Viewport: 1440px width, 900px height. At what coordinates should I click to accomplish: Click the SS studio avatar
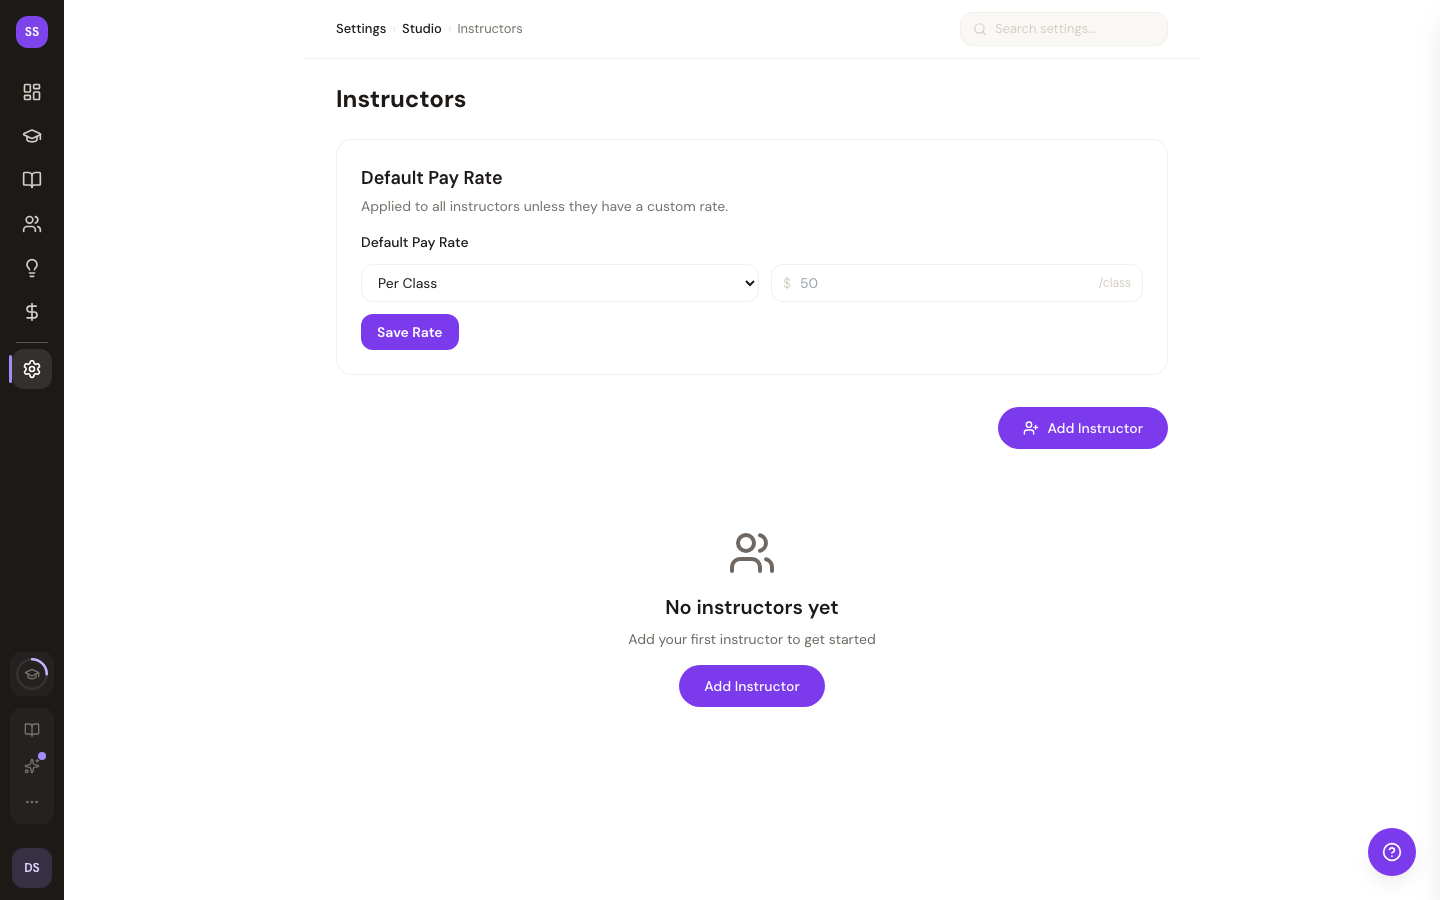[32, 32]
